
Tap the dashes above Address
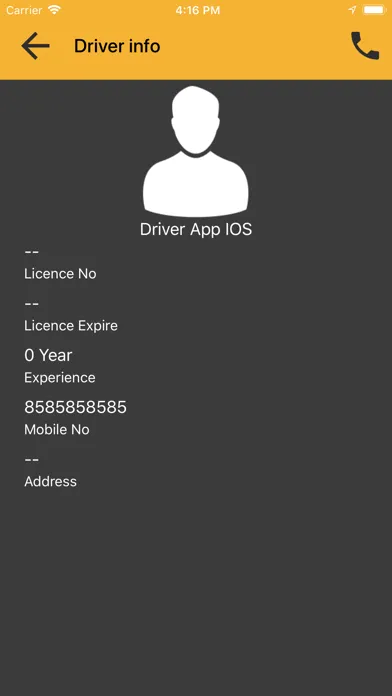pos(32,459)
